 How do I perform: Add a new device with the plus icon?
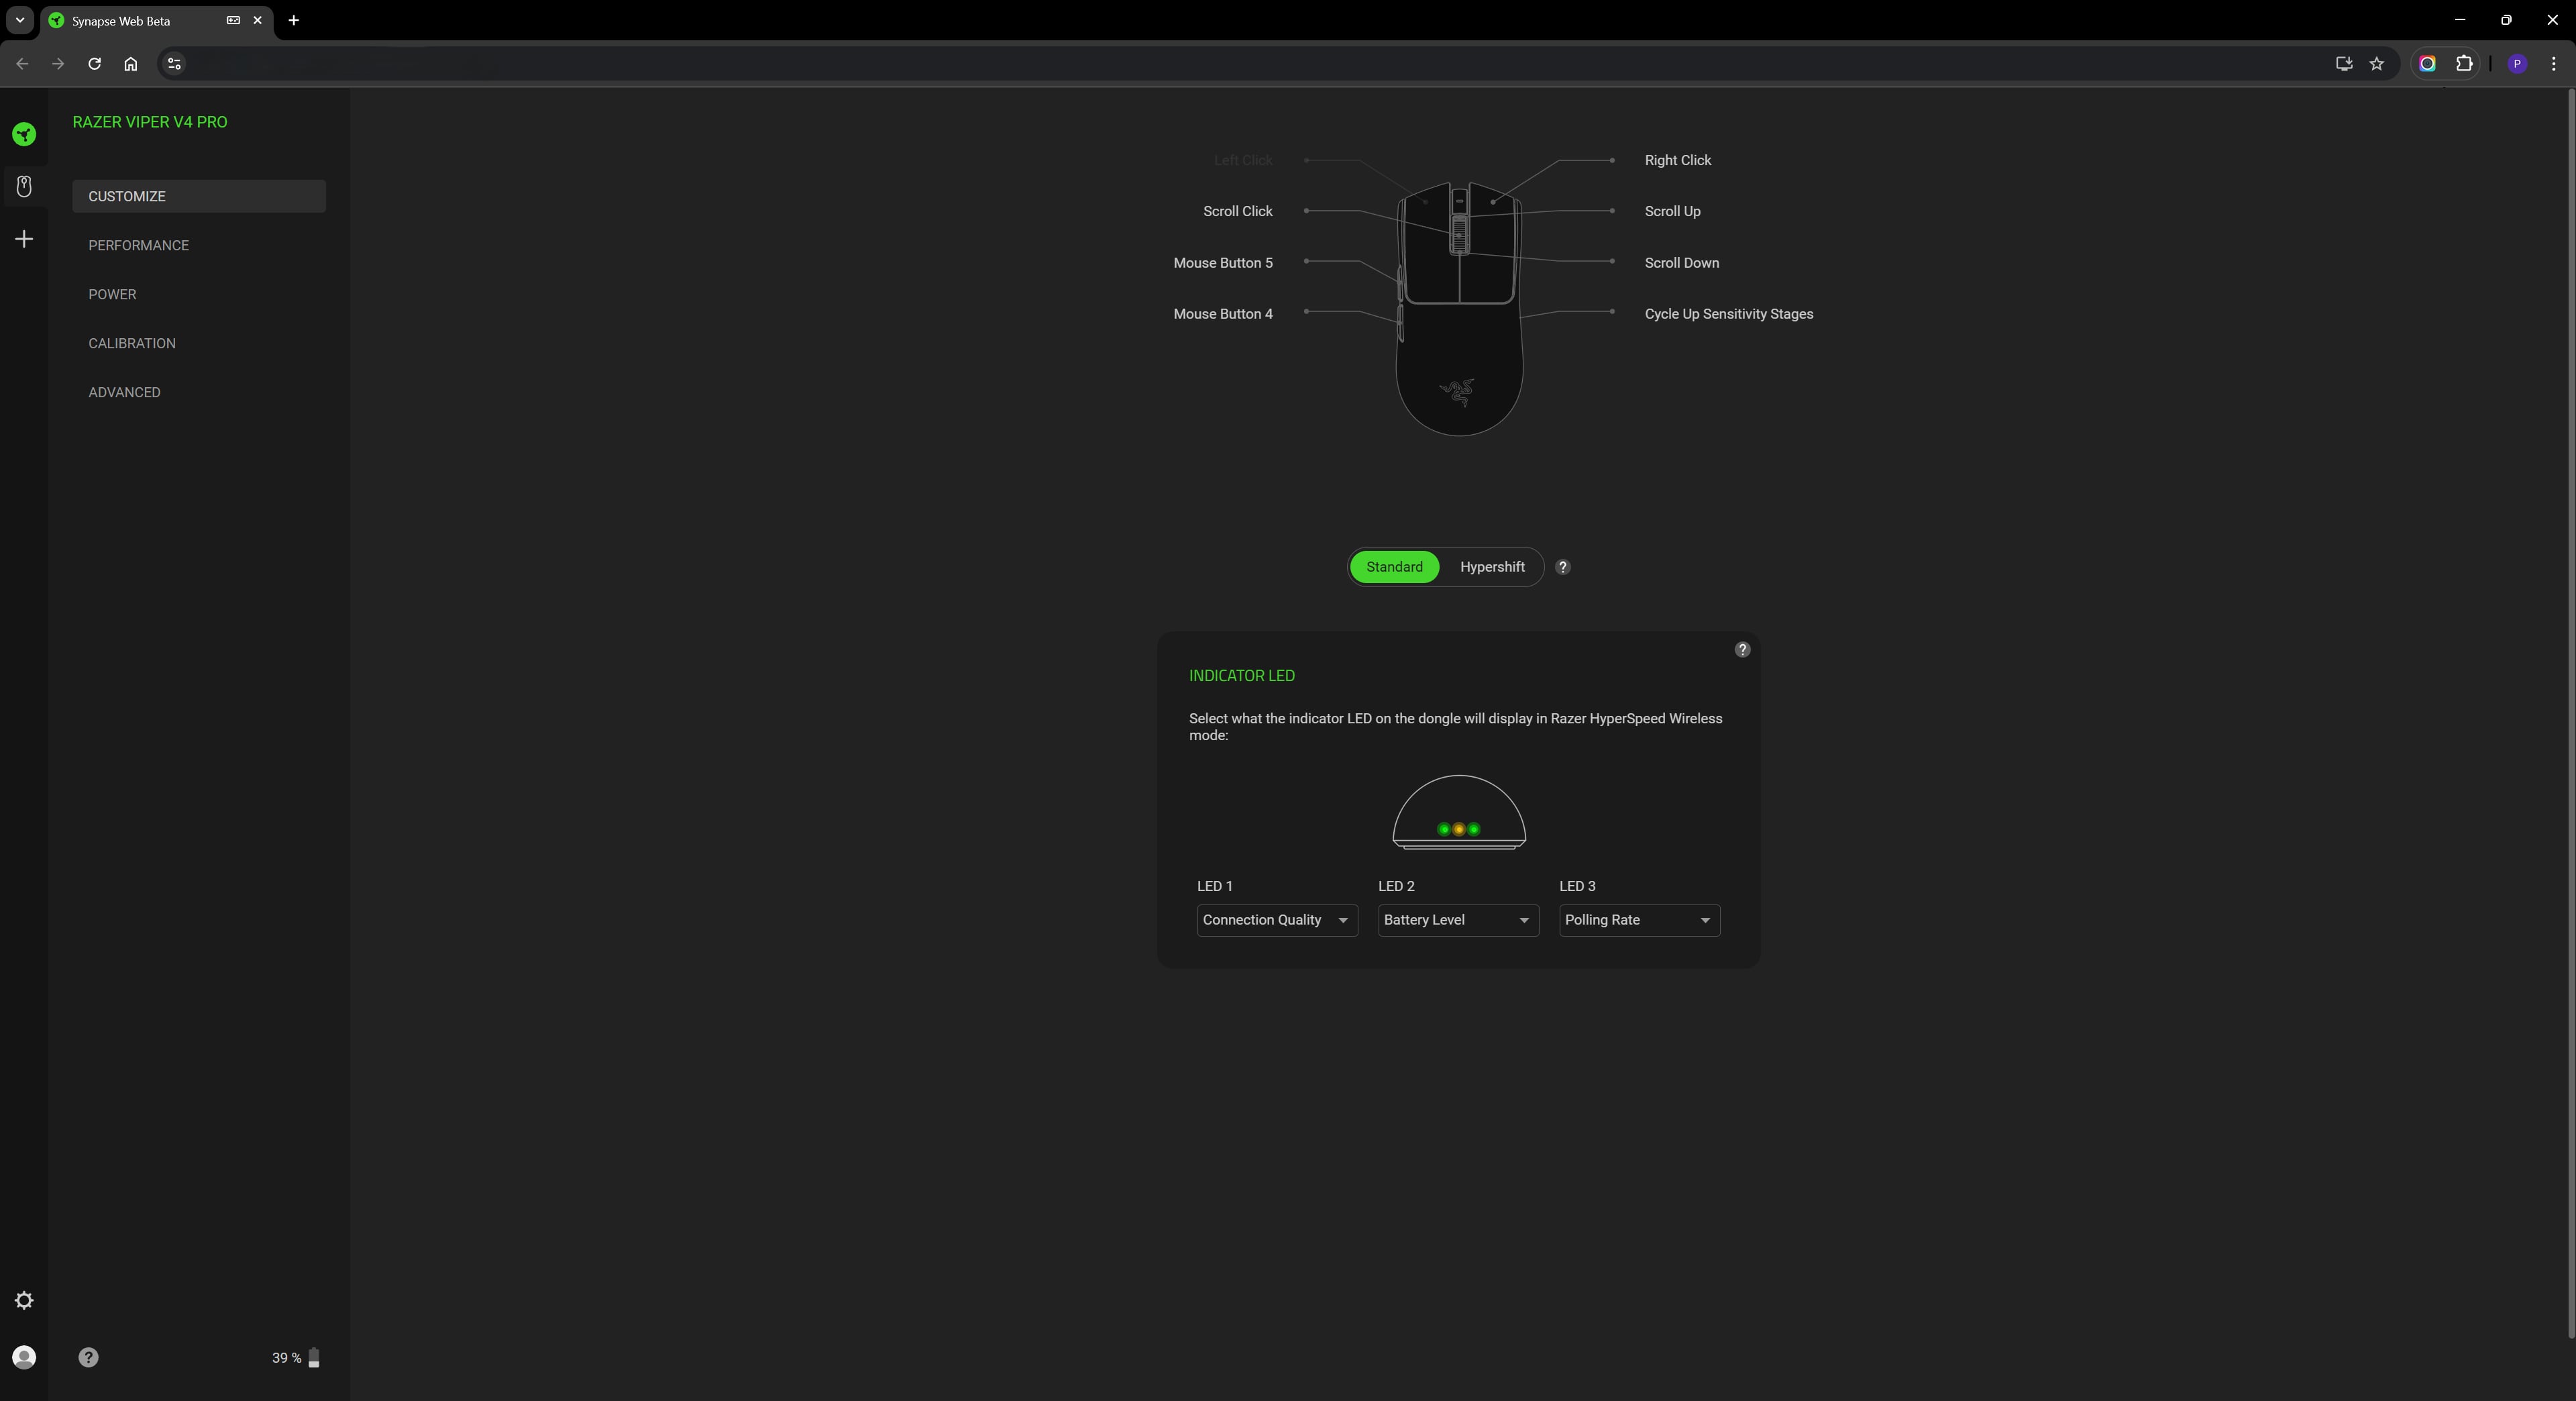click(24, 238)
